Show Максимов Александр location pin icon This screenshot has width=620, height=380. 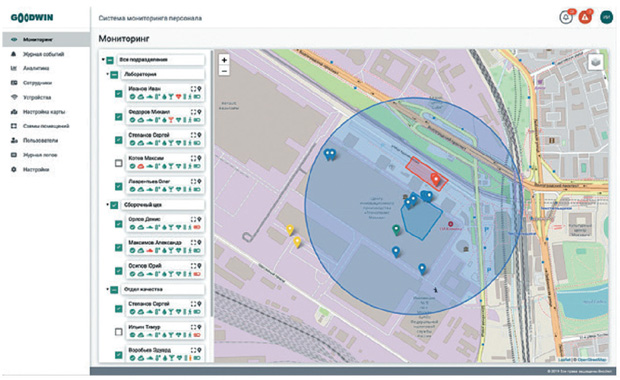[199, 243]
